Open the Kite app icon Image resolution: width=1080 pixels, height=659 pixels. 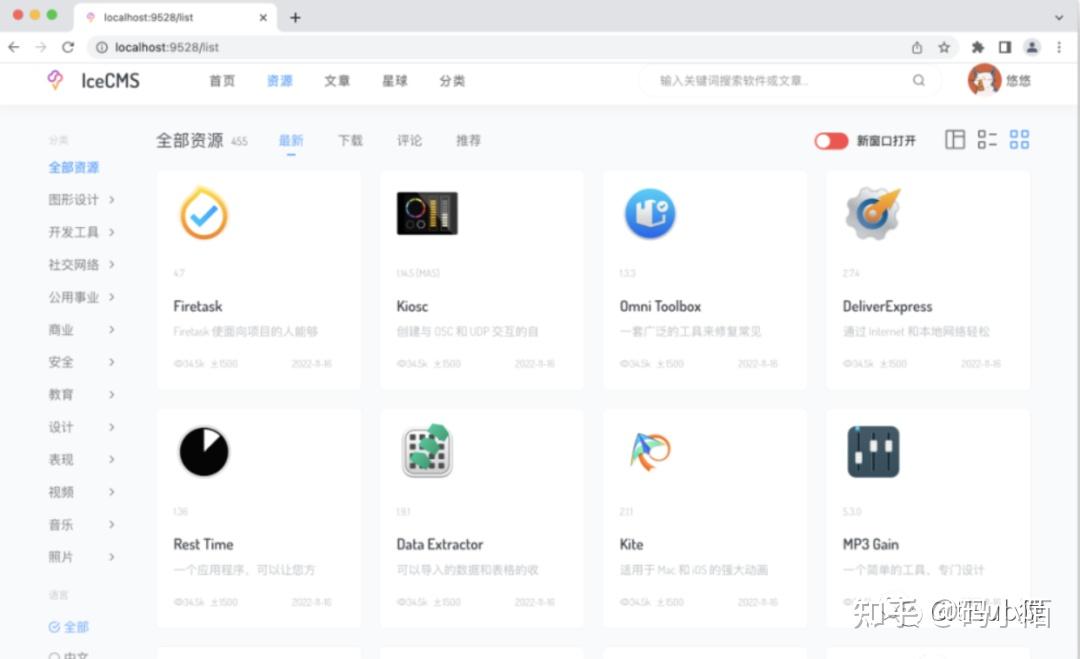(650, 452)
